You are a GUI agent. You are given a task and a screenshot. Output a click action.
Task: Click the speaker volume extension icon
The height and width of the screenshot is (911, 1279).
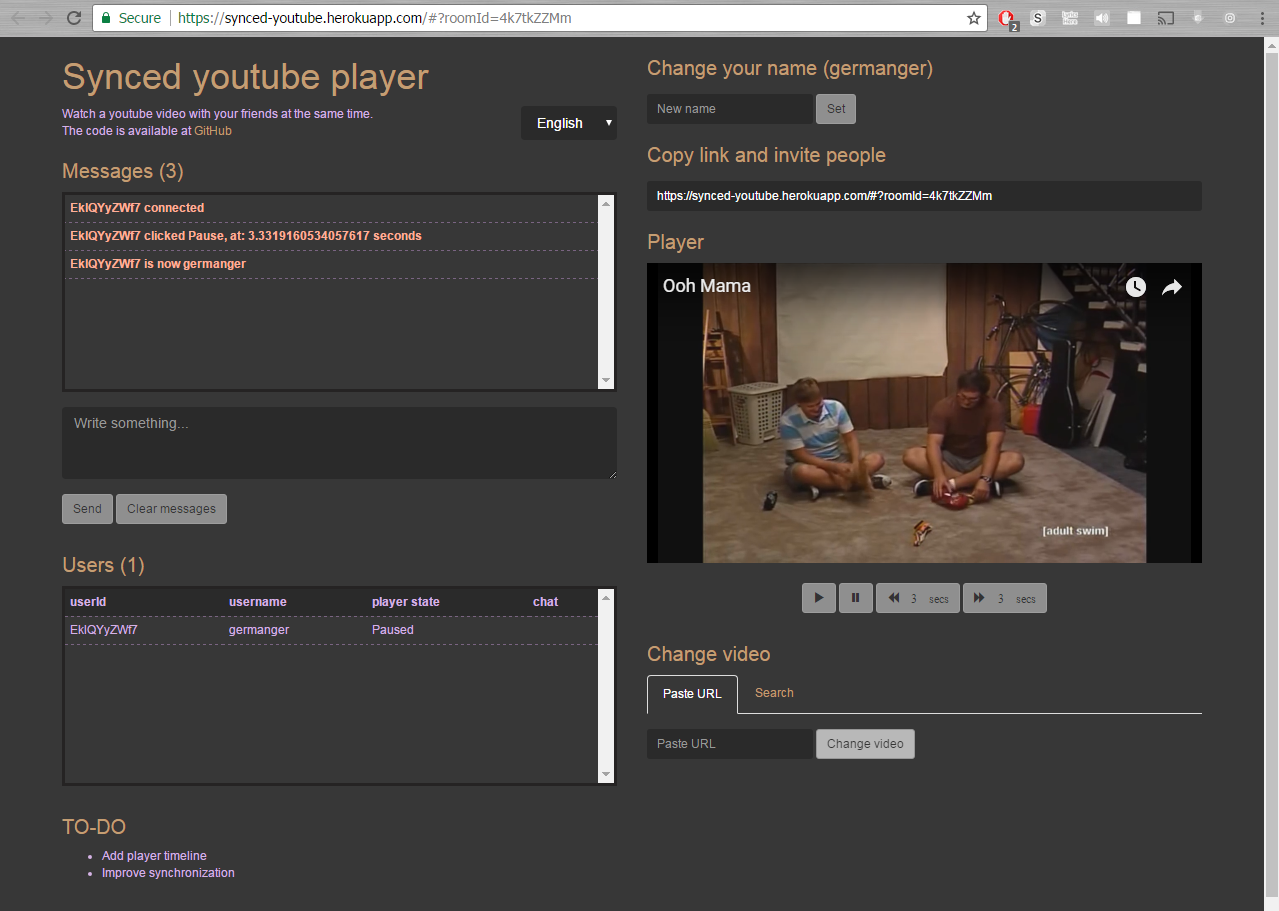(1102, 18)
